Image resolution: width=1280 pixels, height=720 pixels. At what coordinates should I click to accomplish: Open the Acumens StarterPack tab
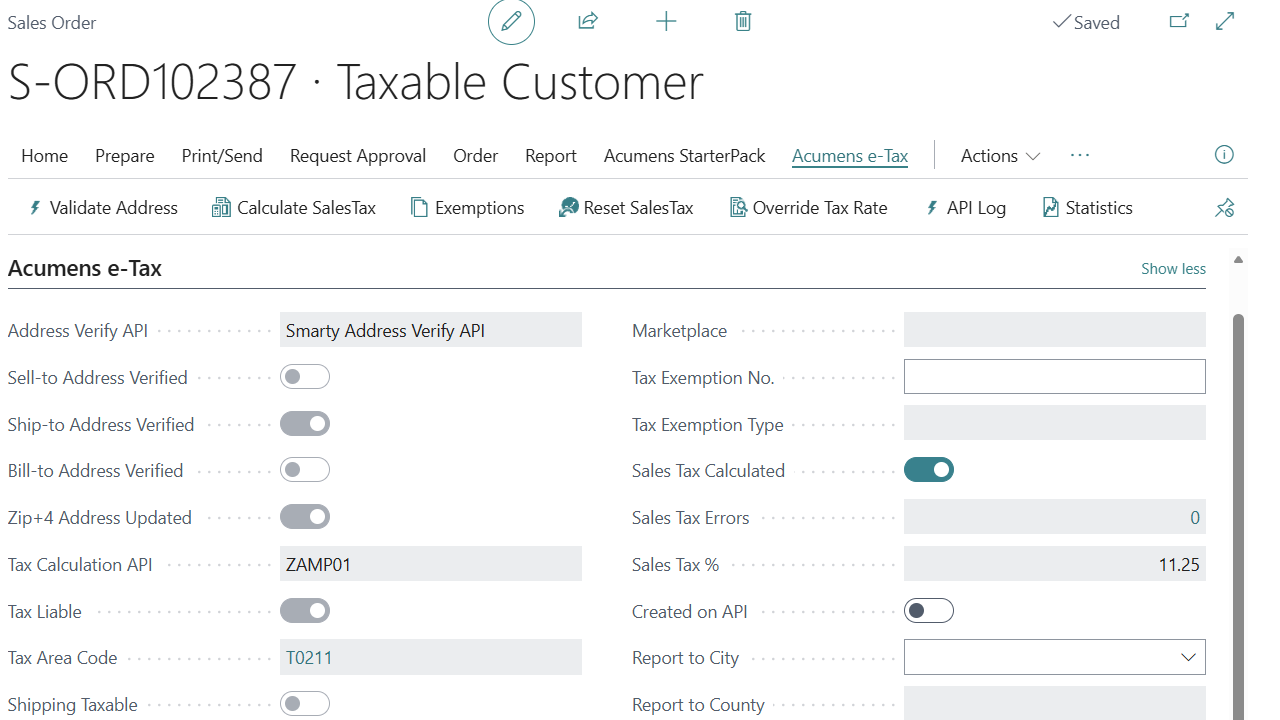click(685, 156)
